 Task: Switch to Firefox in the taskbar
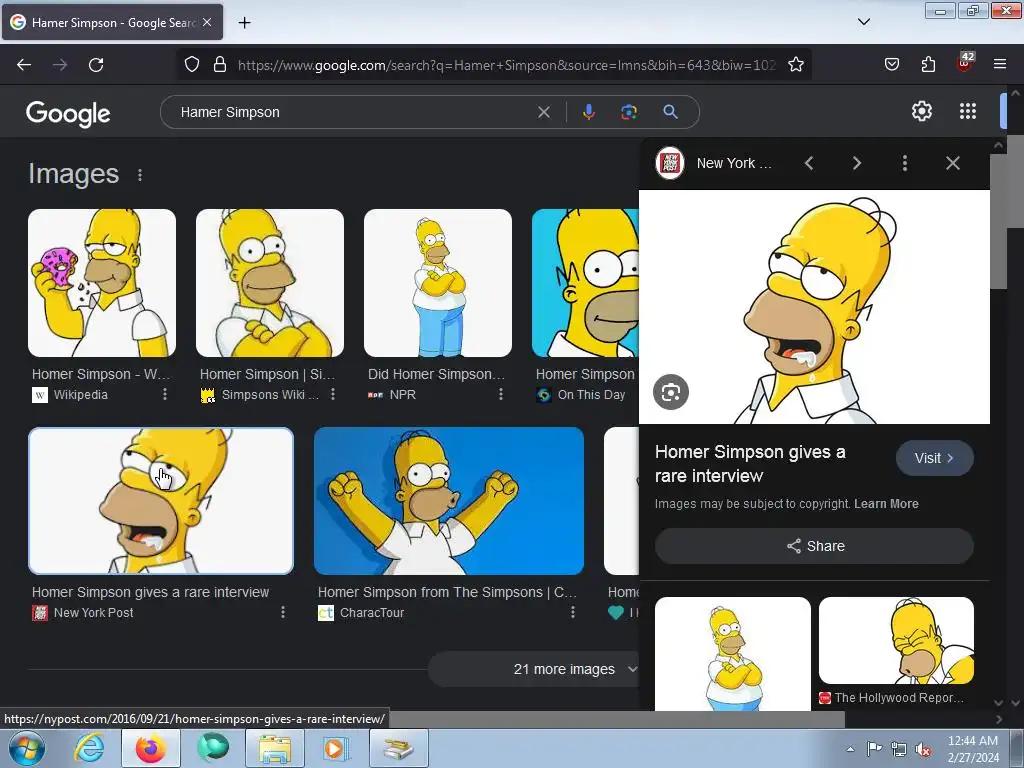[151, 748]
